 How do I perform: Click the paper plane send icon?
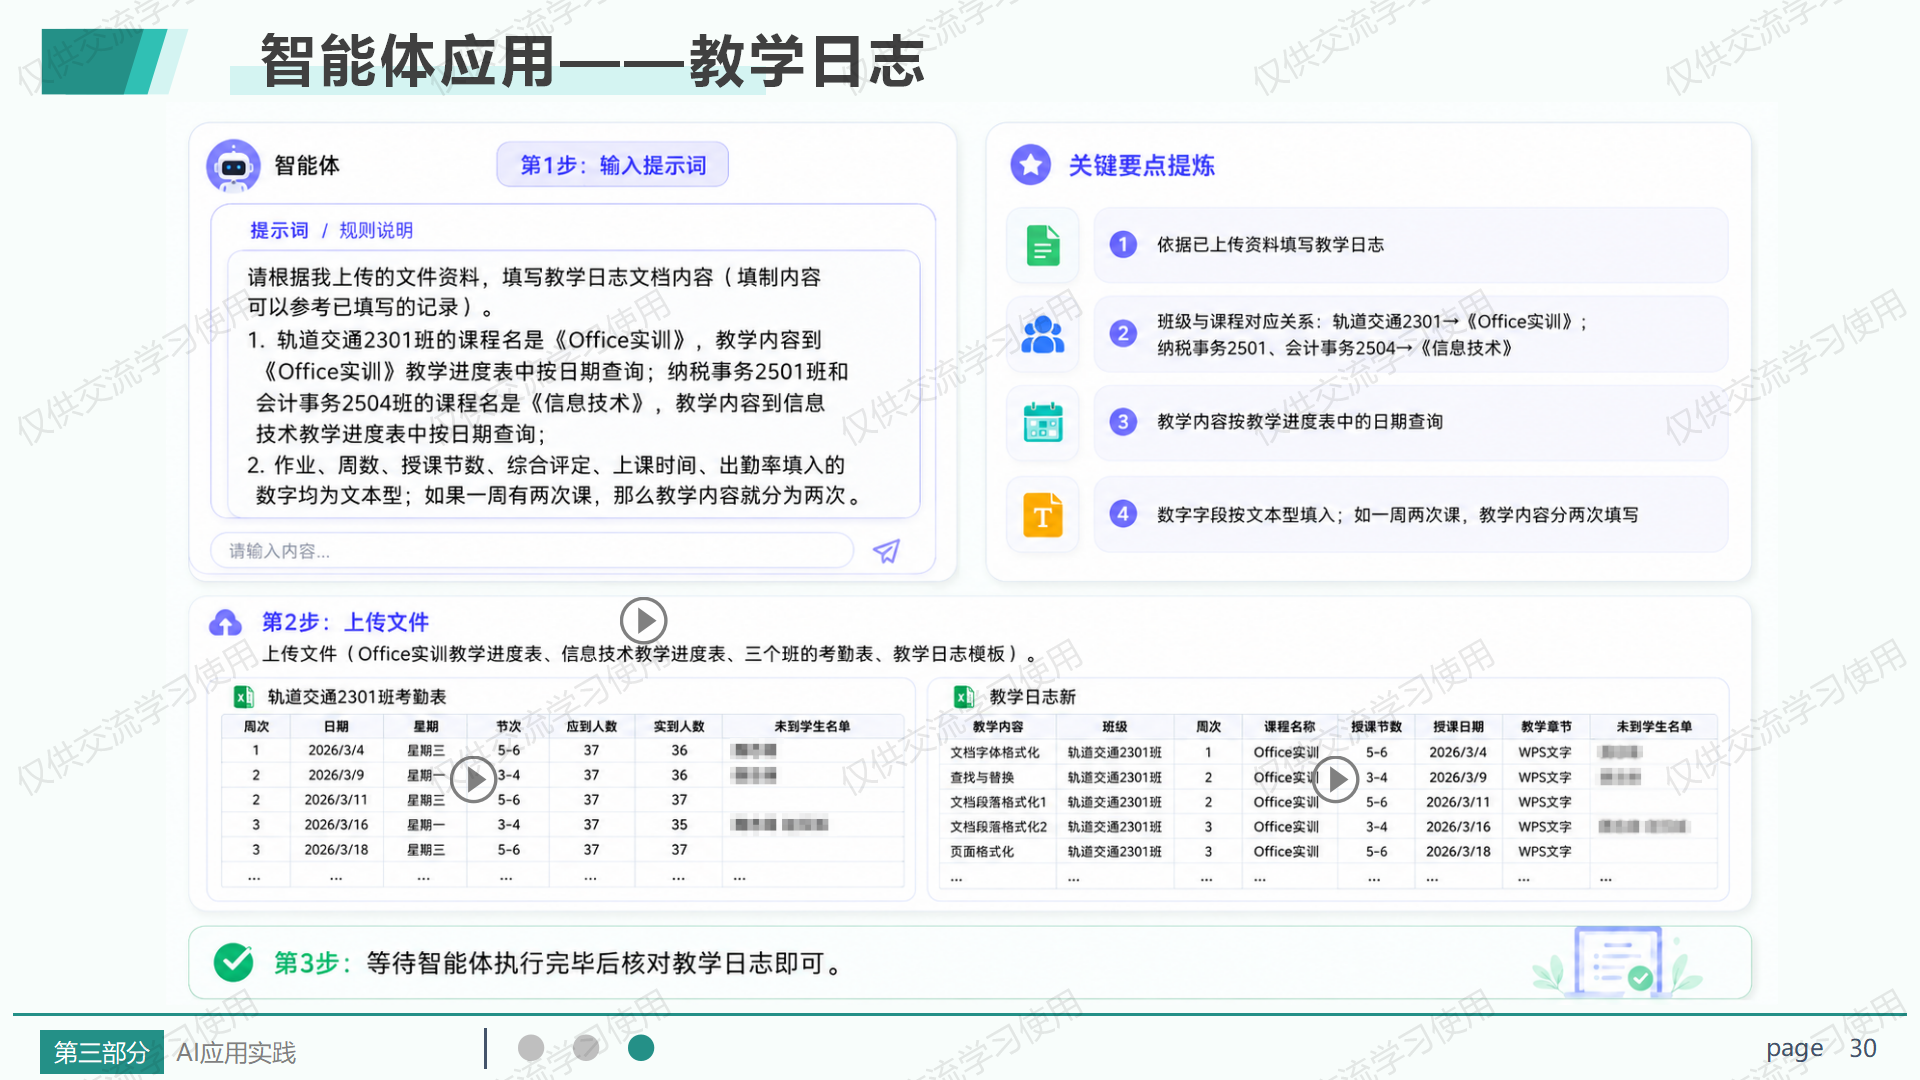point(886,551)
